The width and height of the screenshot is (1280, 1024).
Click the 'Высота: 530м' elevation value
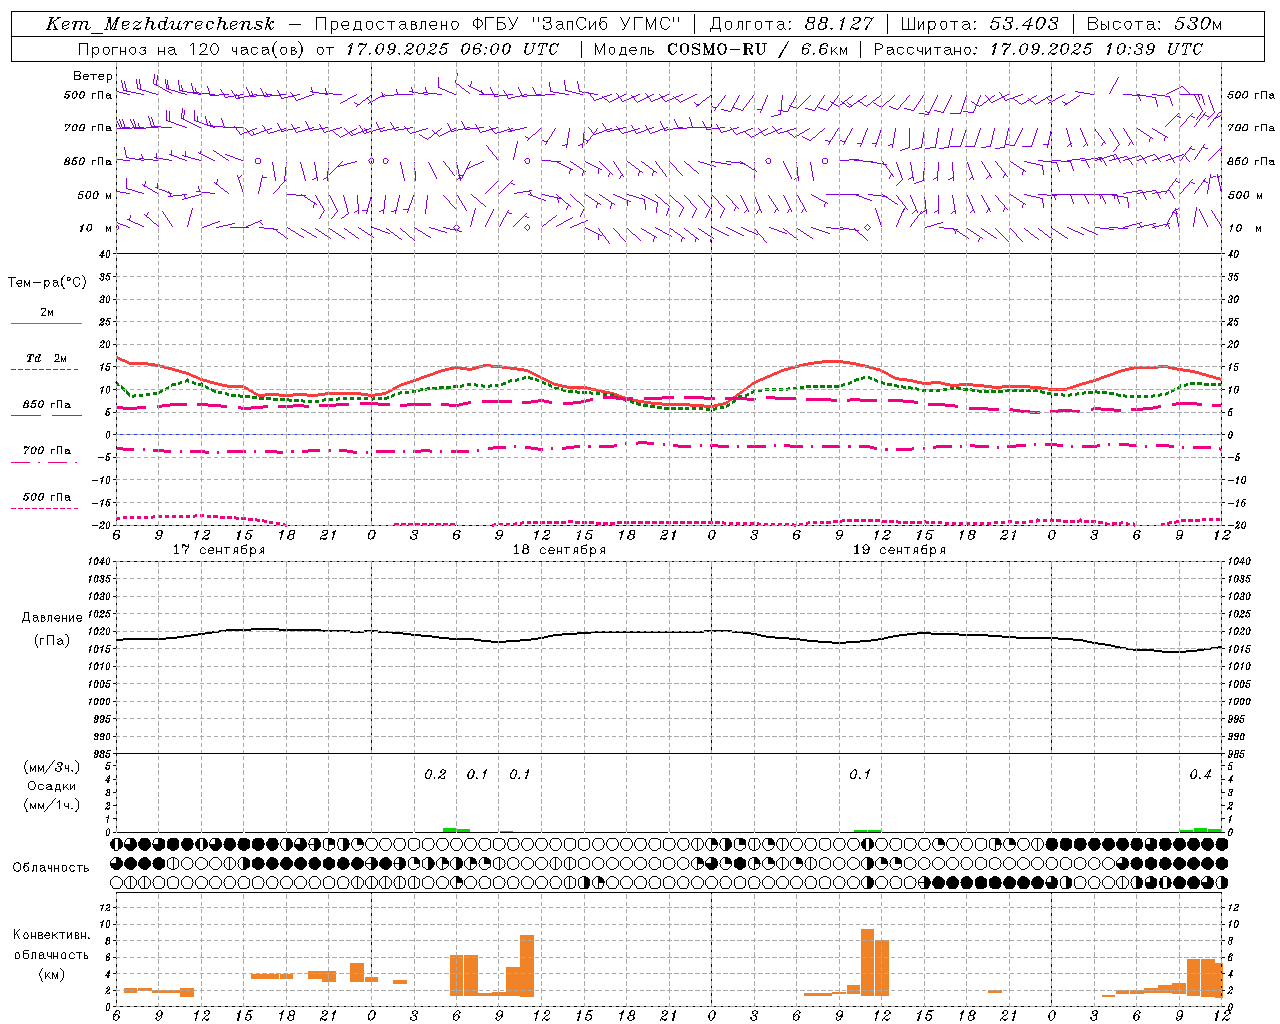[x=1154, y=24]
